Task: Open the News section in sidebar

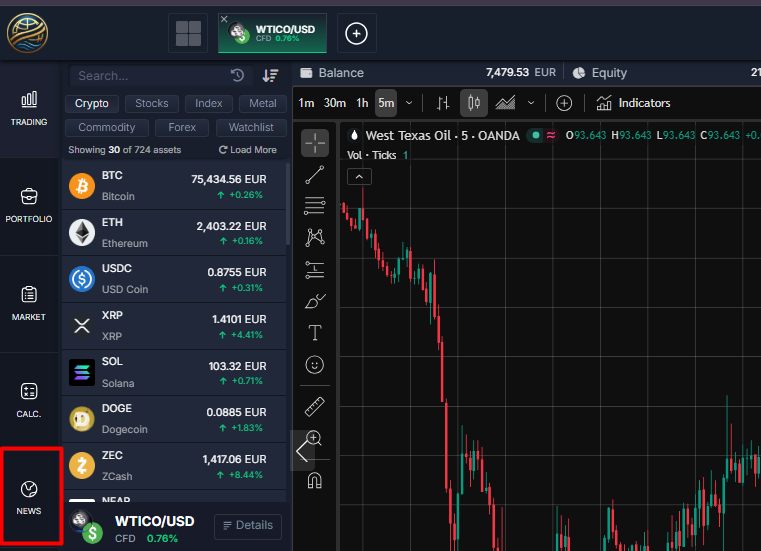Action: pyautogui.click(x=29, y=498)
